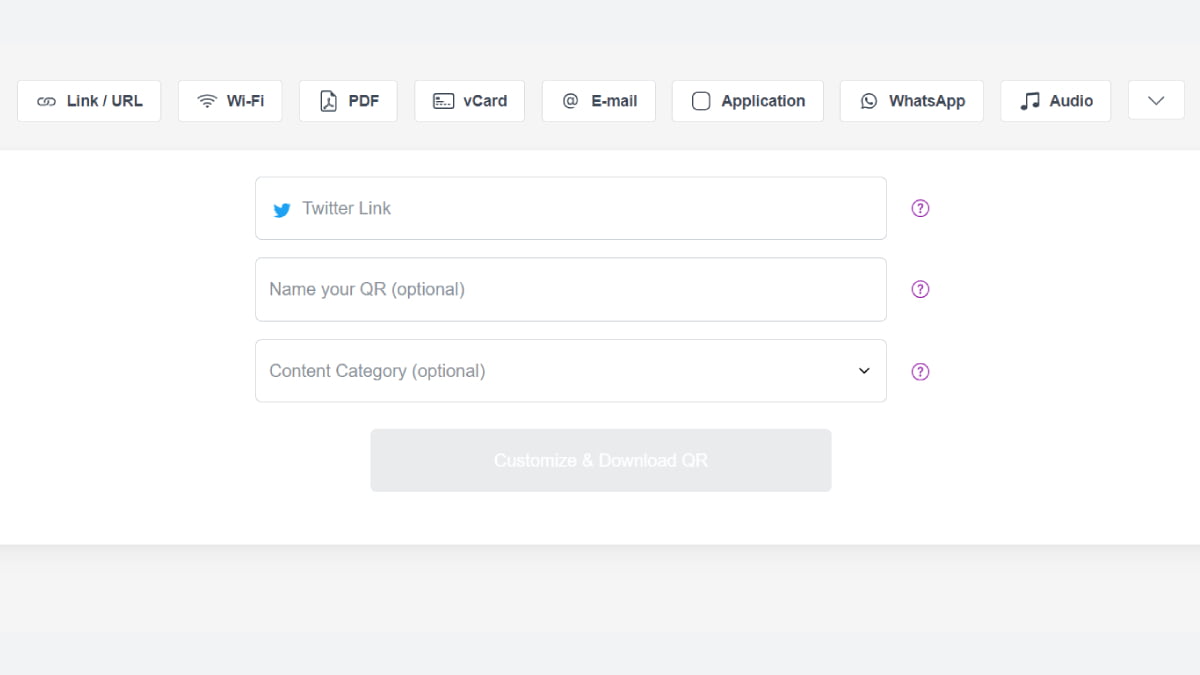Click the Wi-Fi signal icon
The width and height of the screenshot is (1200, 675).
point(207,101)
